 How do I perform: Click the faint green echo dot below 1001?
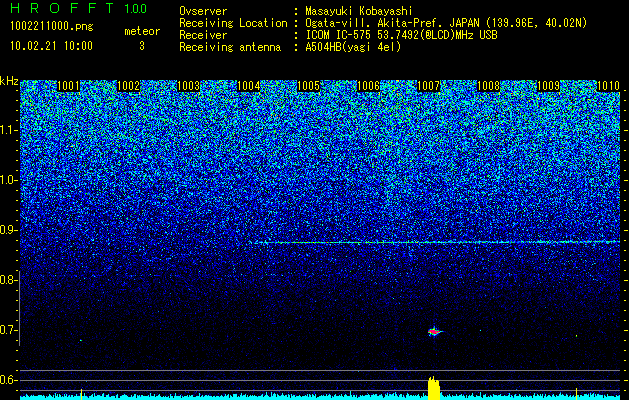[81, 341]
